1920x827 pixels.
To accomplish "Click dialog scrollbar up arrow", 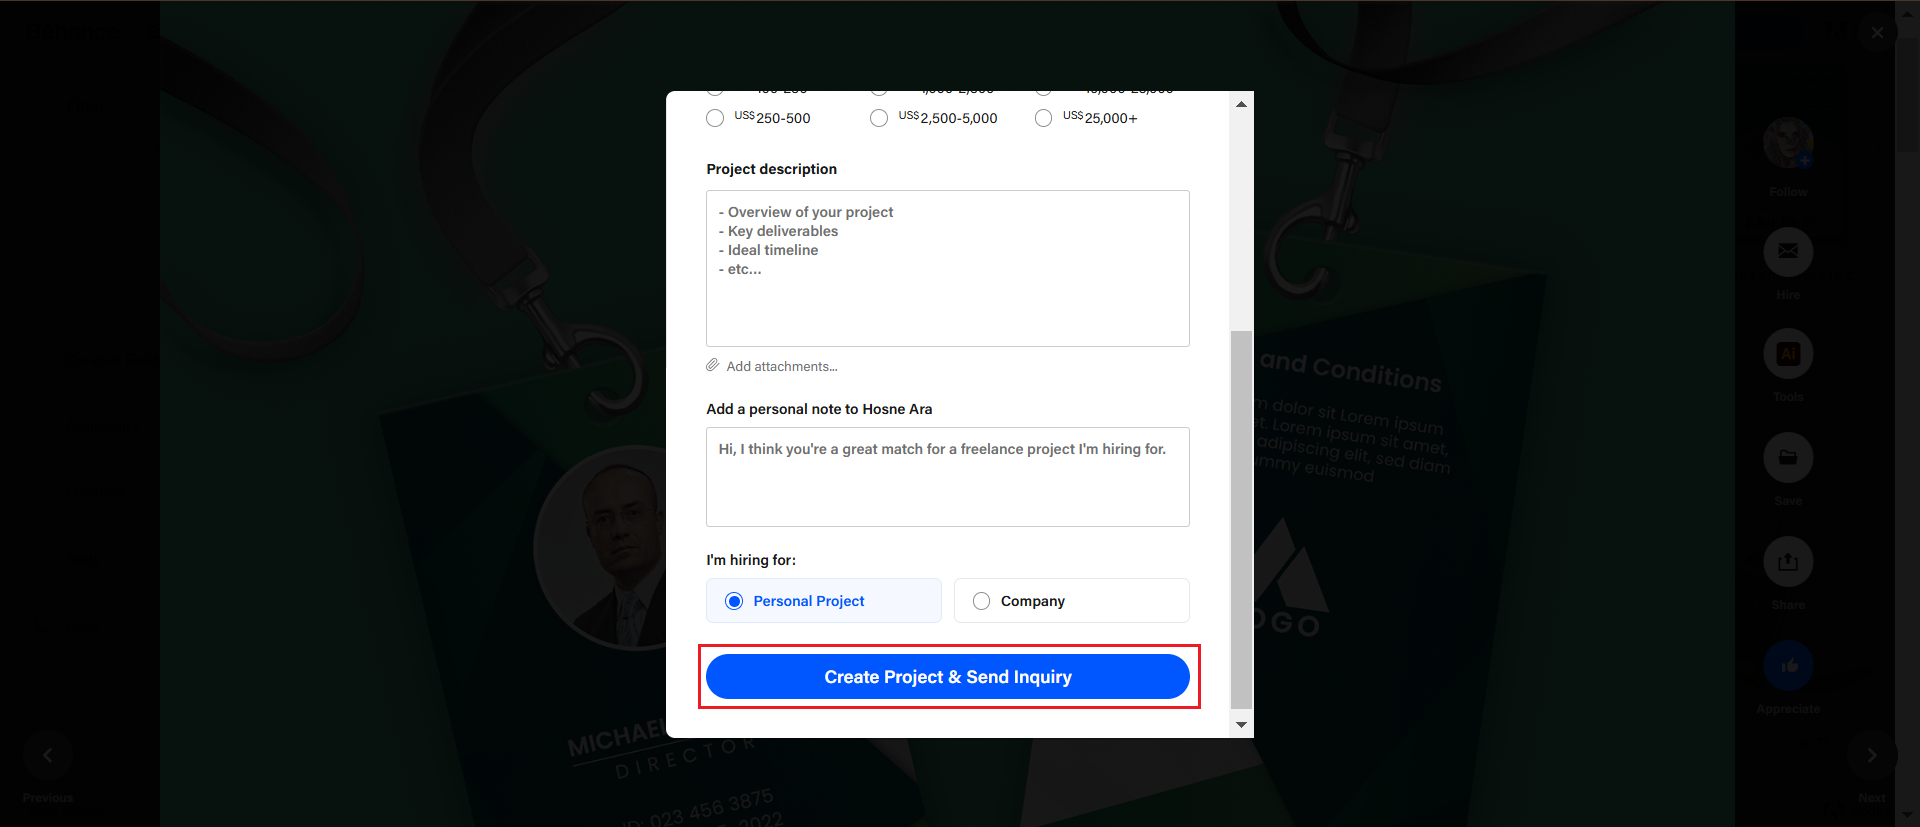I will click(x=1241, y=104).
